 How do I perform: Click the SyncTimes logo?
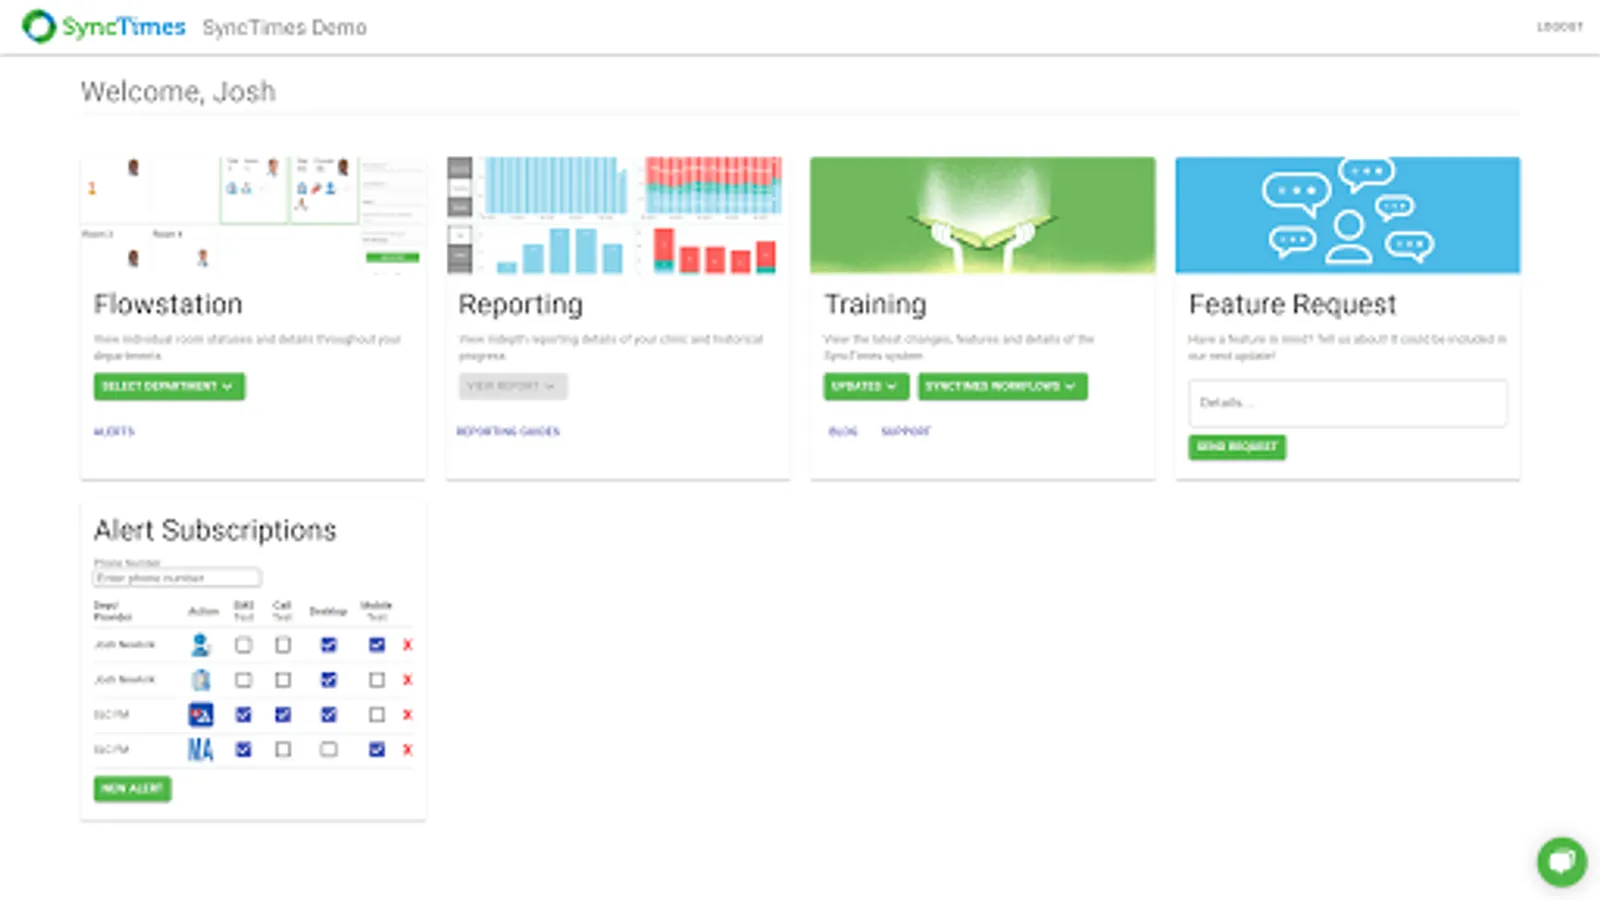pos(104,27)
